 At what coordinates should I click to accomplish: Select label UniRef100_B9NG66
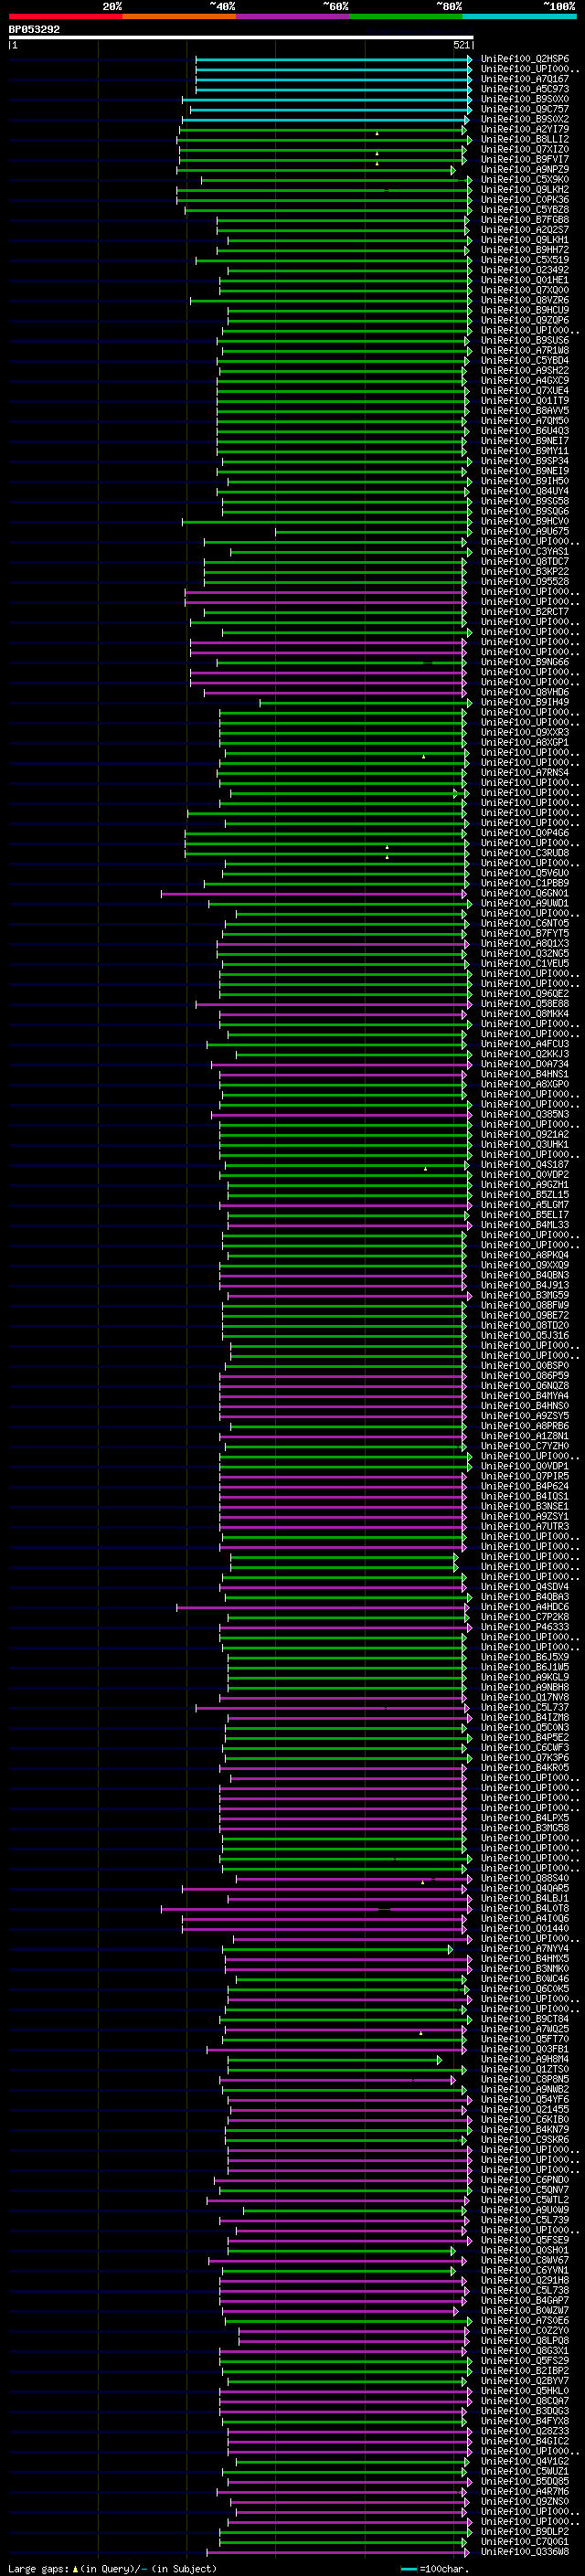525,661
